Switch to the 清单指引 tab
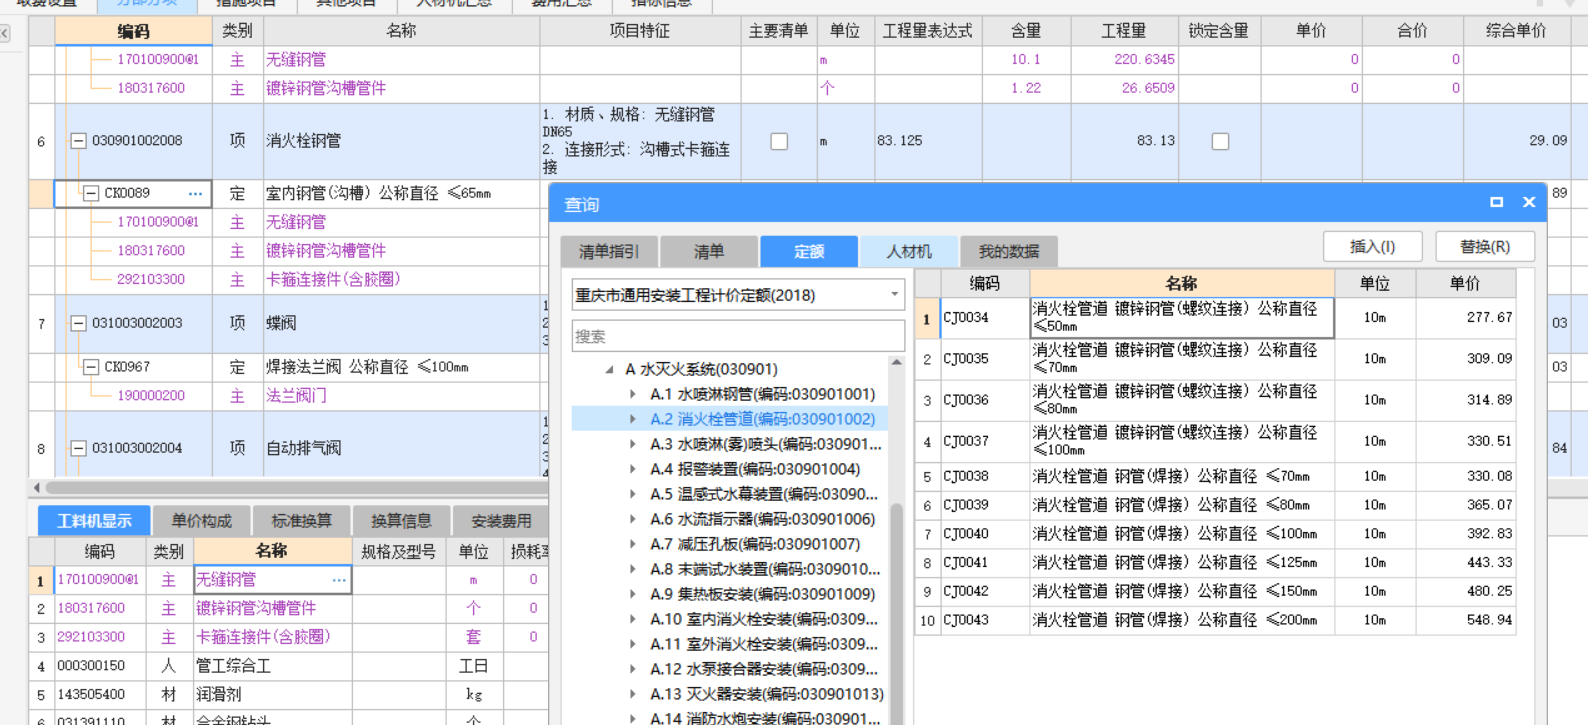 [609, 251]
